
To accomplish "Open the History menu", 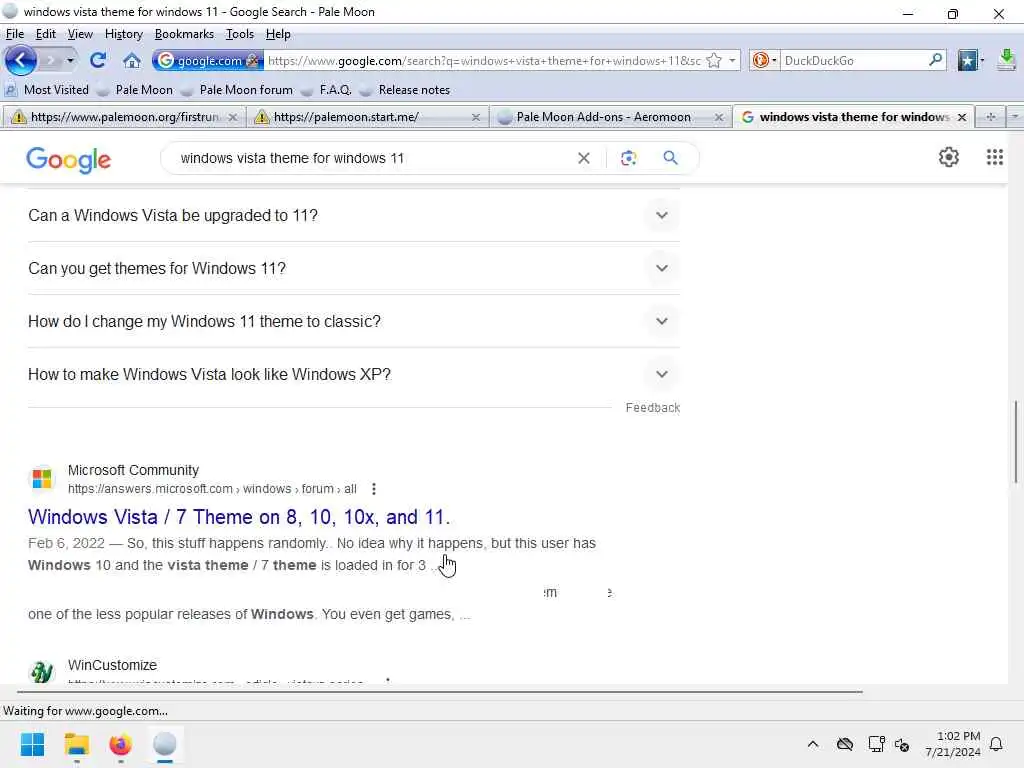I will 123,34.
